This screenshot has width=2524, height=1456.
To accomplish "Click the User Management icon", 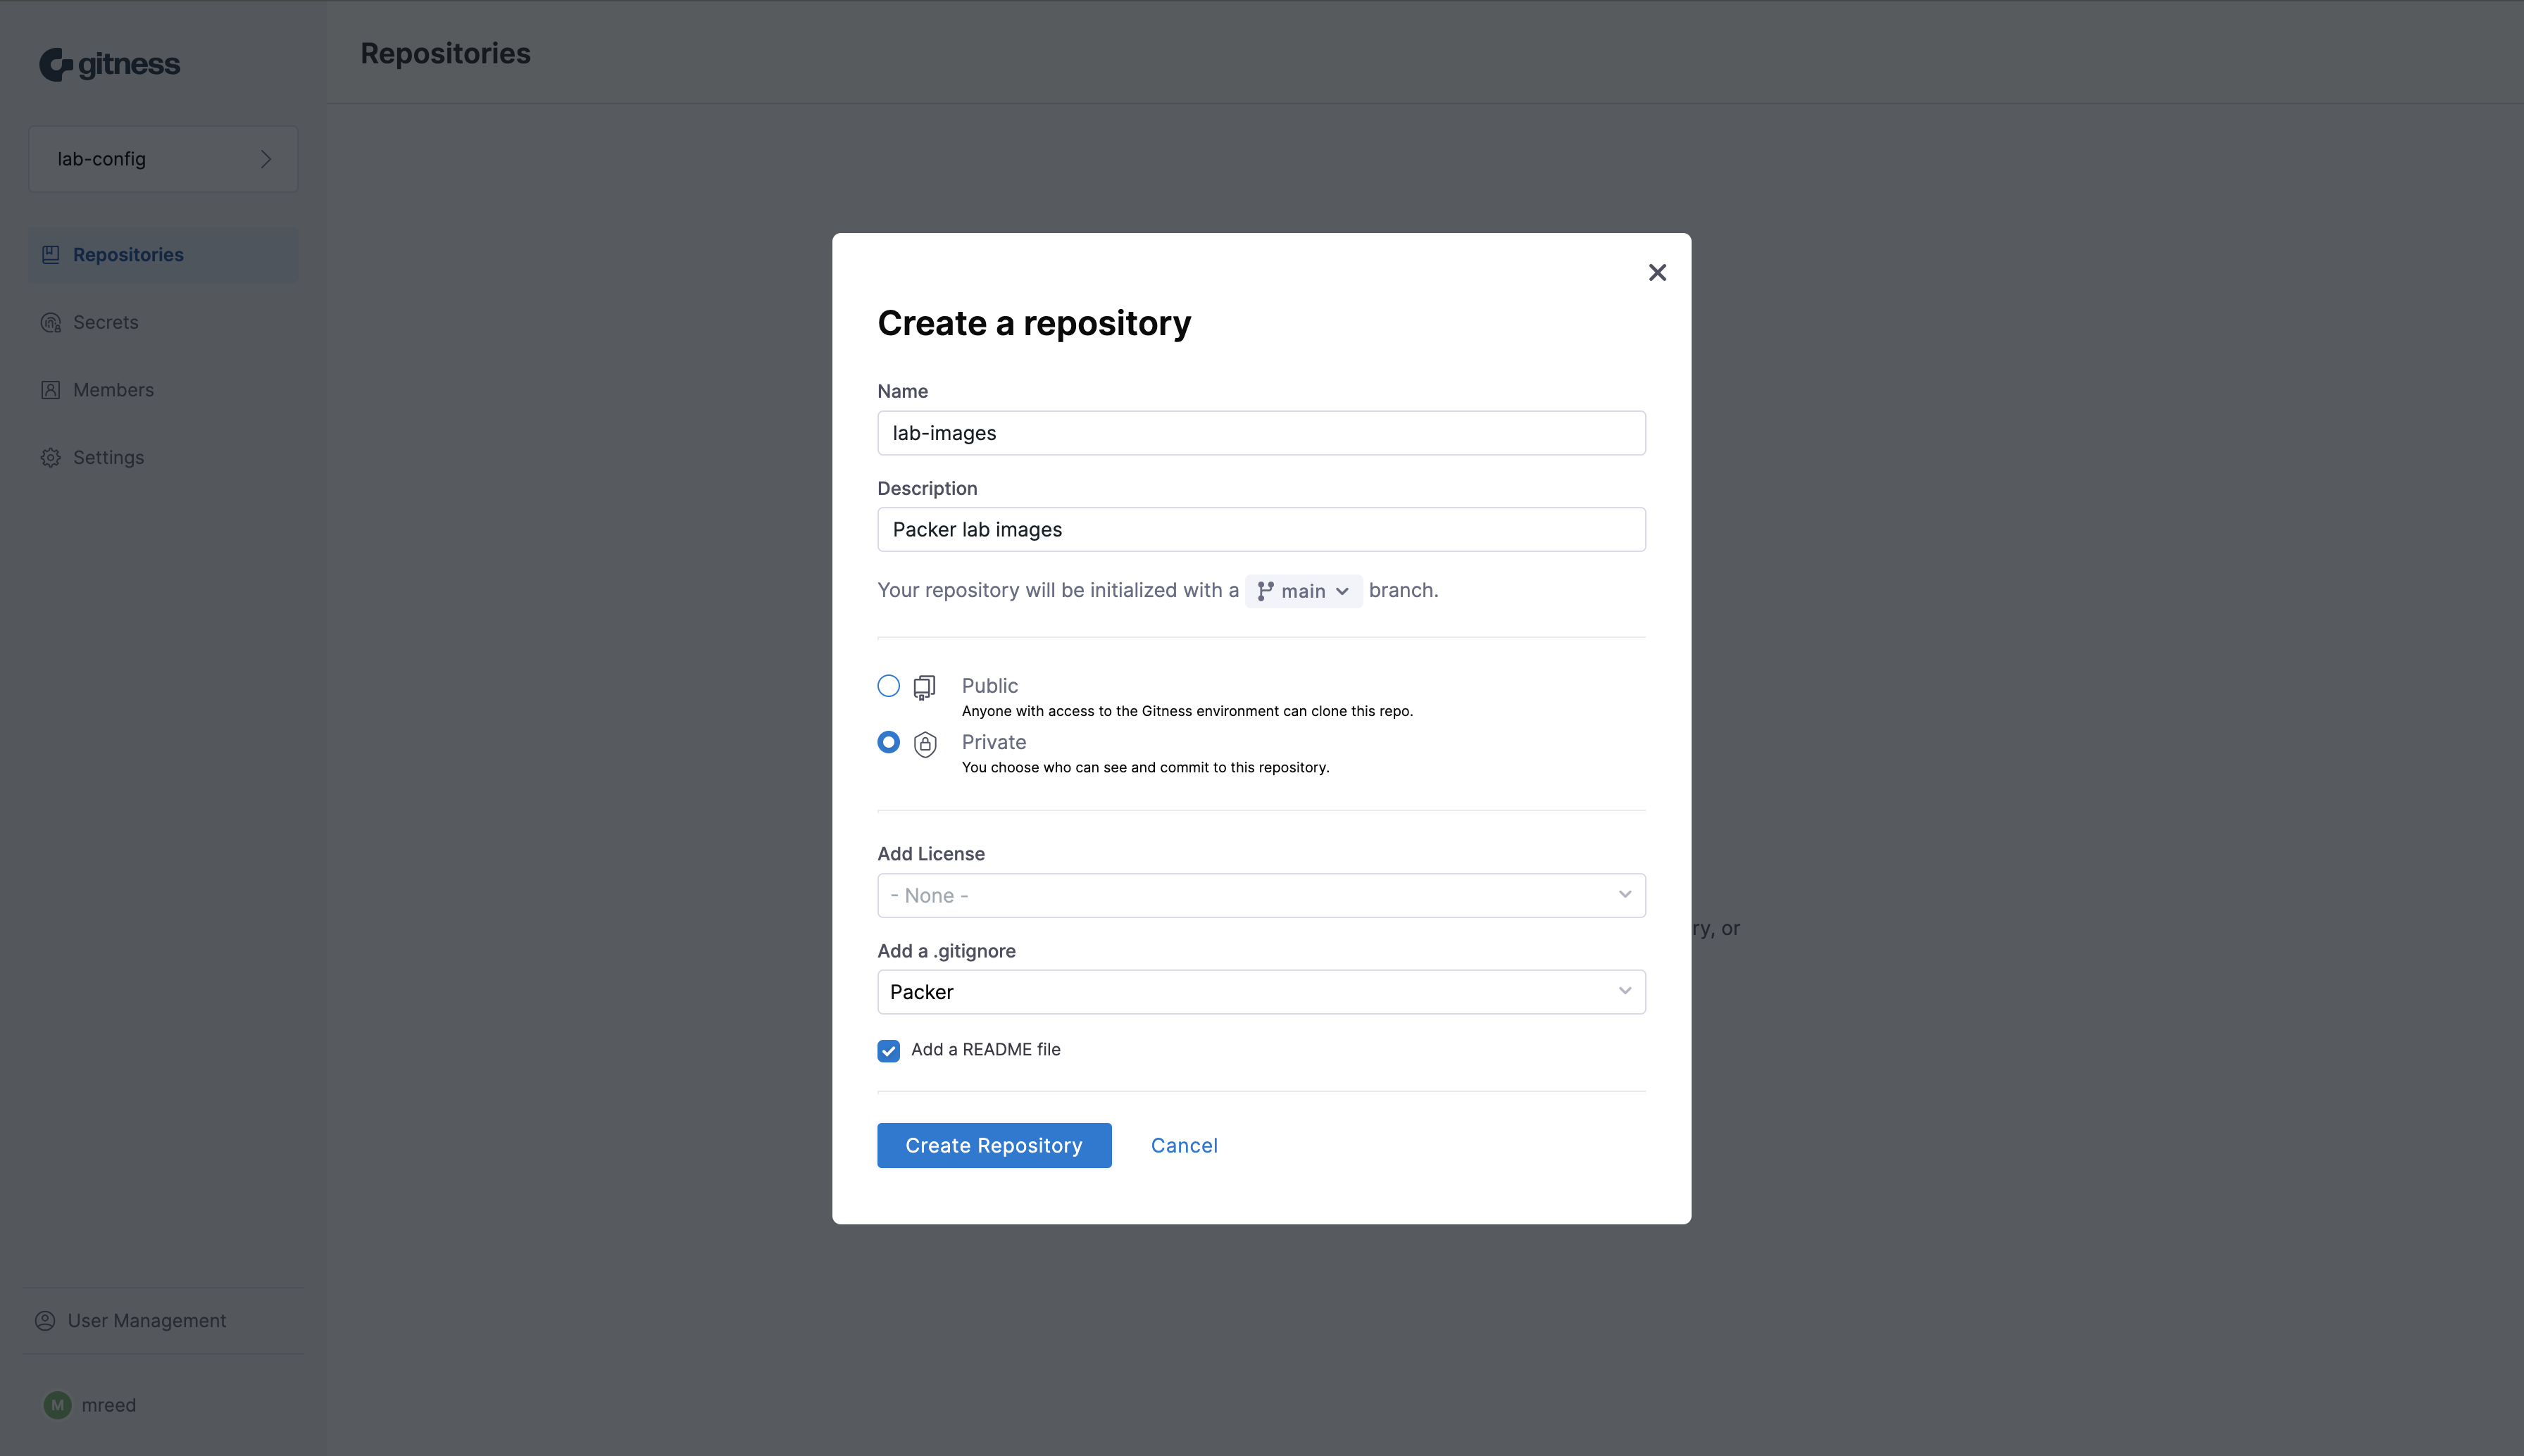I will coord(45,1320).
